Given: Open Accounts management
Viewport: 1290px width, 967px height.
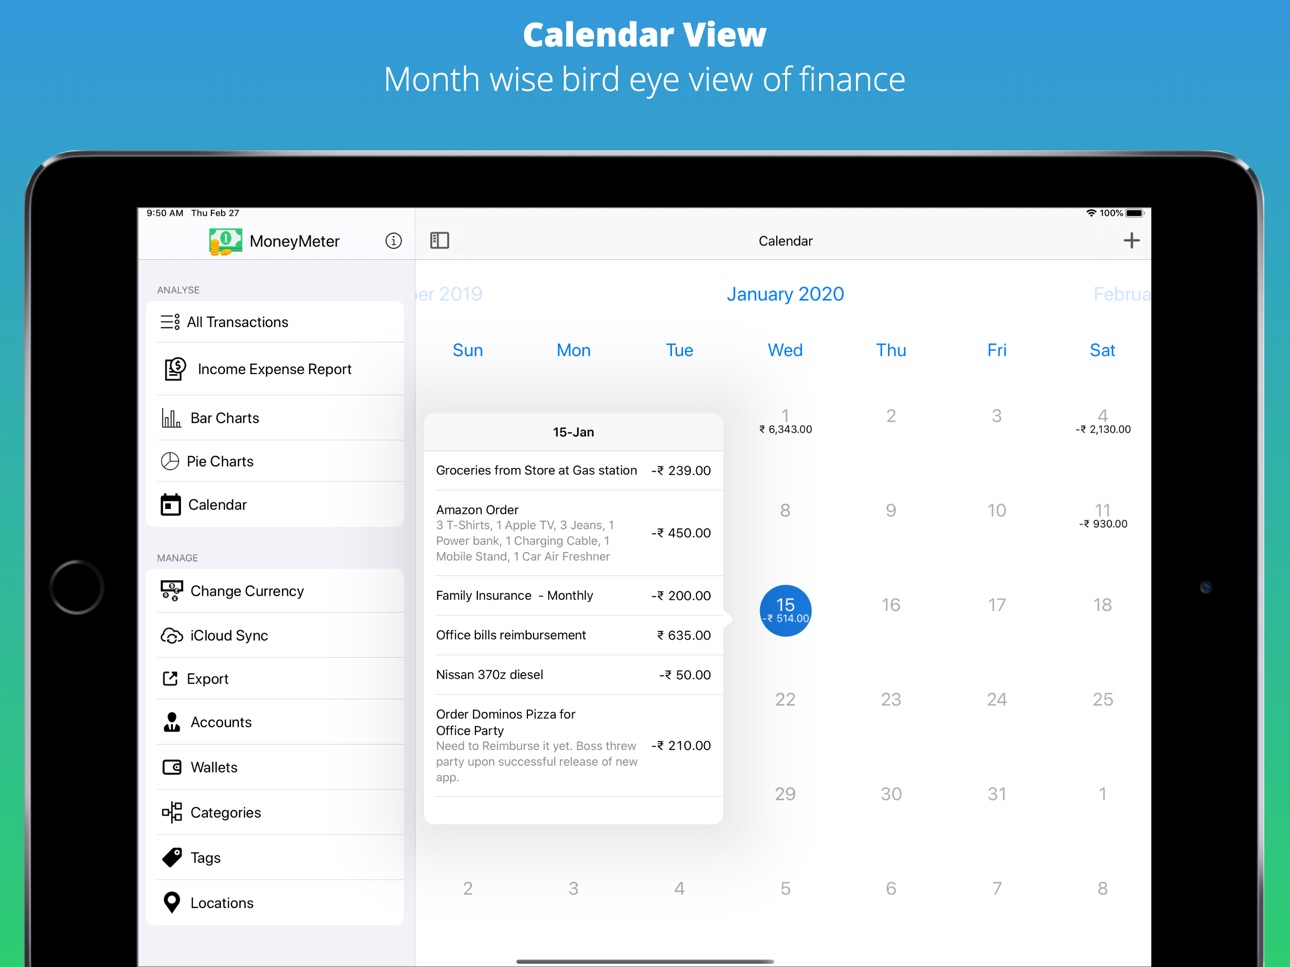Looking at the screenshot, I should [275, 722].
